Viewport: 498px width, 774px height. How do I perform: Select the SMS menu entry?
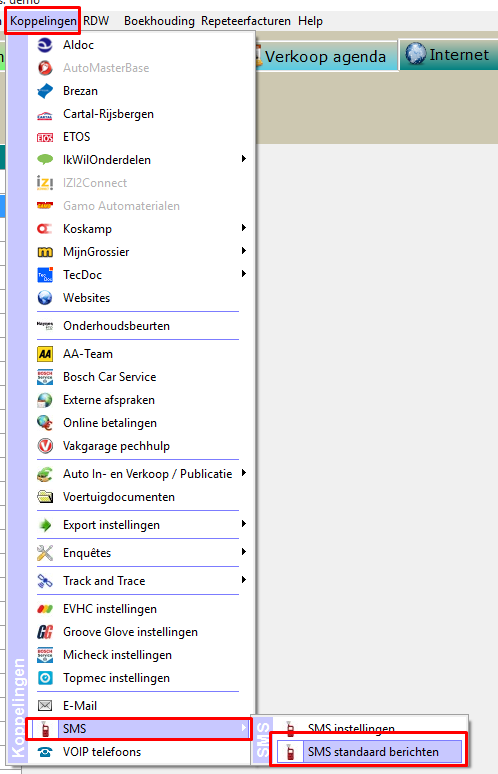tap(139, 729)
